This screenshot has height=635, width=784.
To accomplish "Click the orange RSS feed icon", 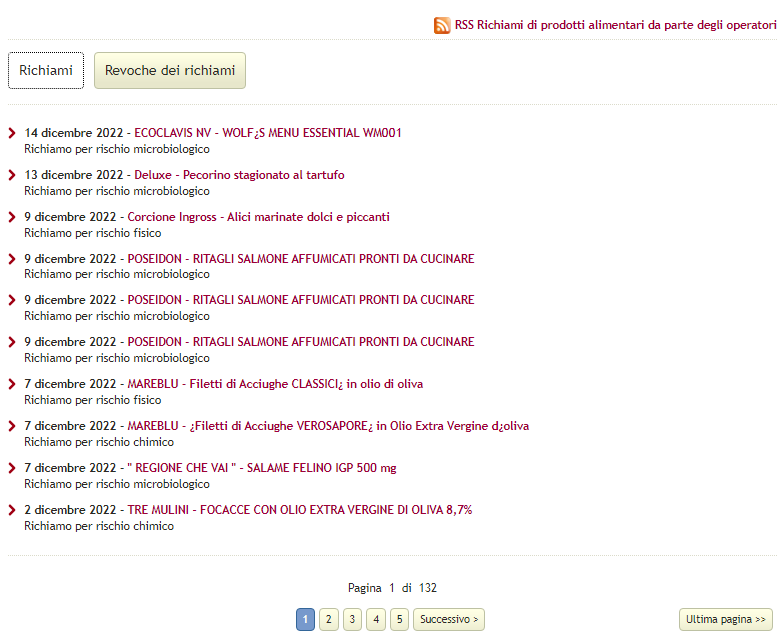I will pos(442,25).
